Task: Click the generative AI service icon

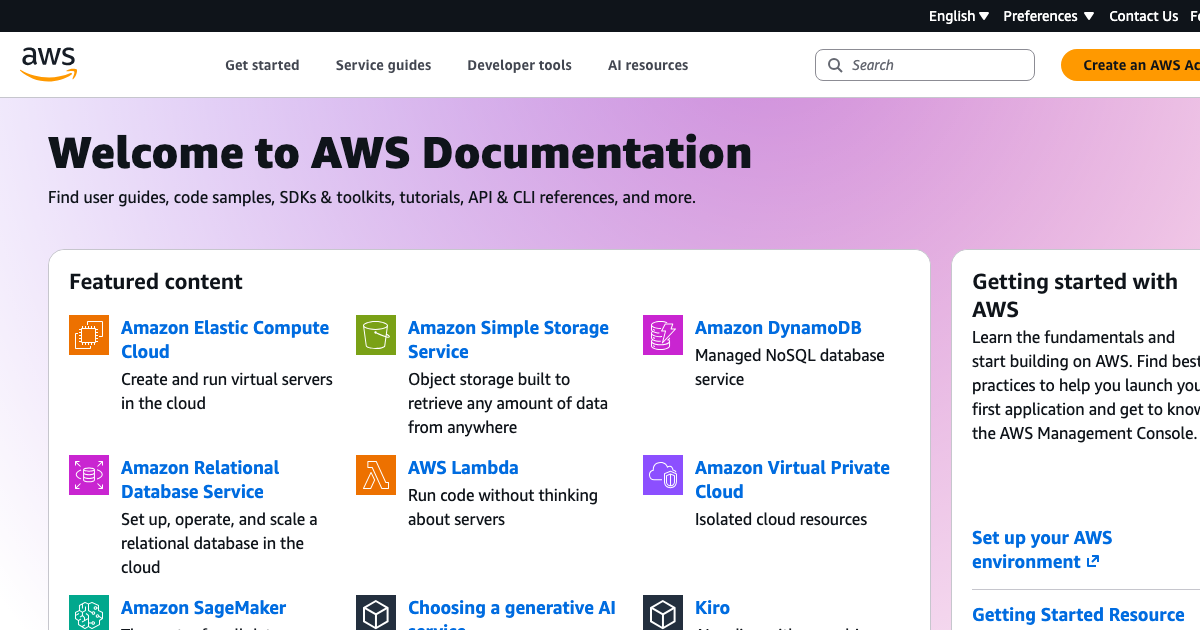Action: [375, 612]
